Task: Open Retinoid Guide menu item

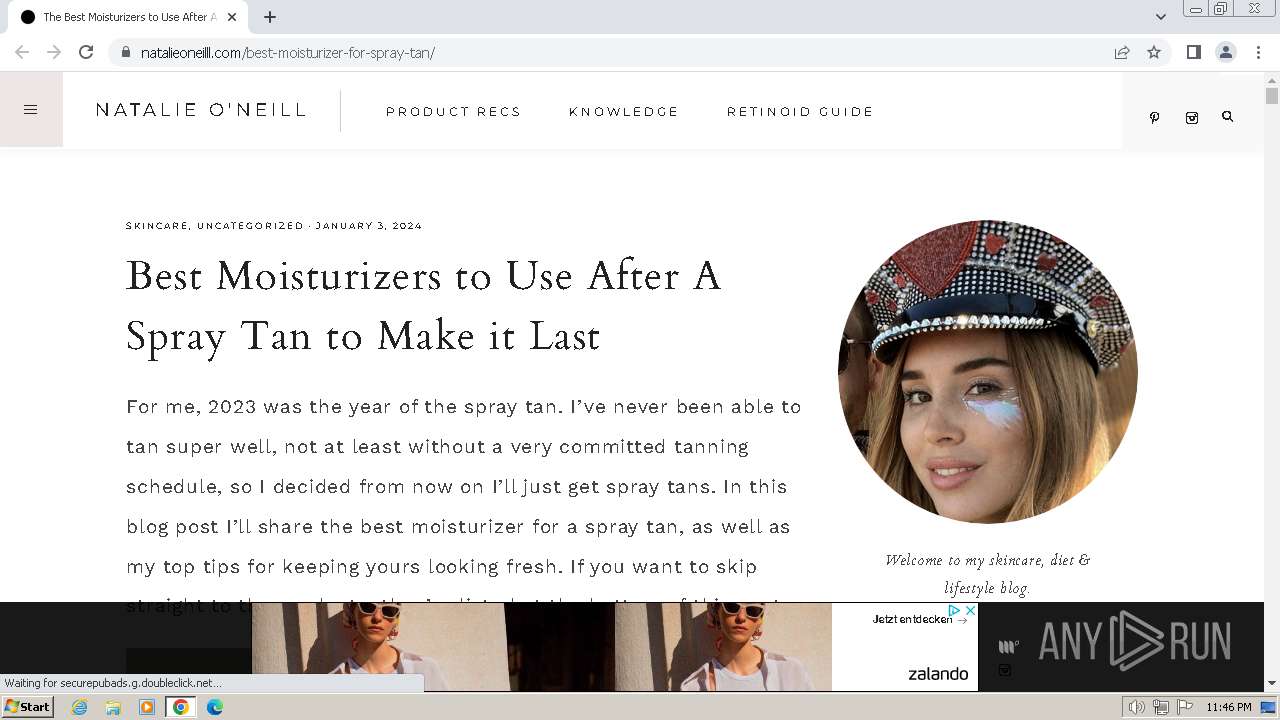Action: pos(800,111)
